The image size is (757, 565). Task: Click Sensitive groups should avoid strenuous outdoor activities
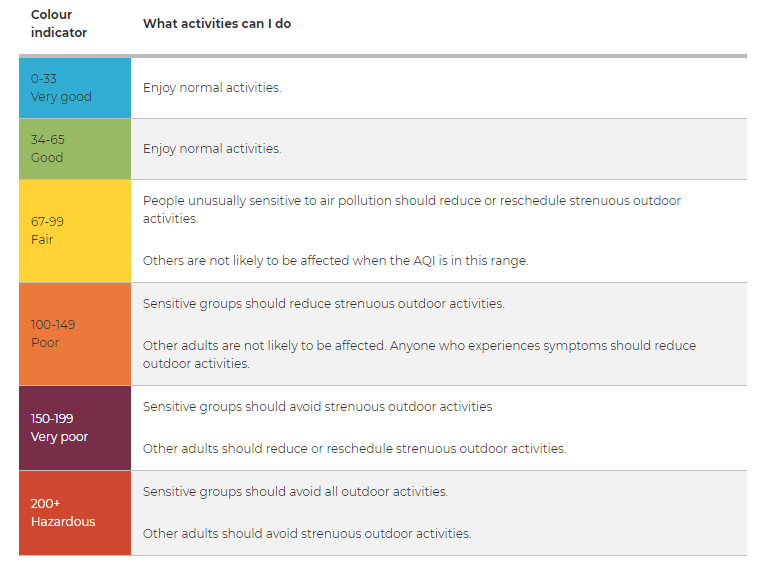[318, 407]
